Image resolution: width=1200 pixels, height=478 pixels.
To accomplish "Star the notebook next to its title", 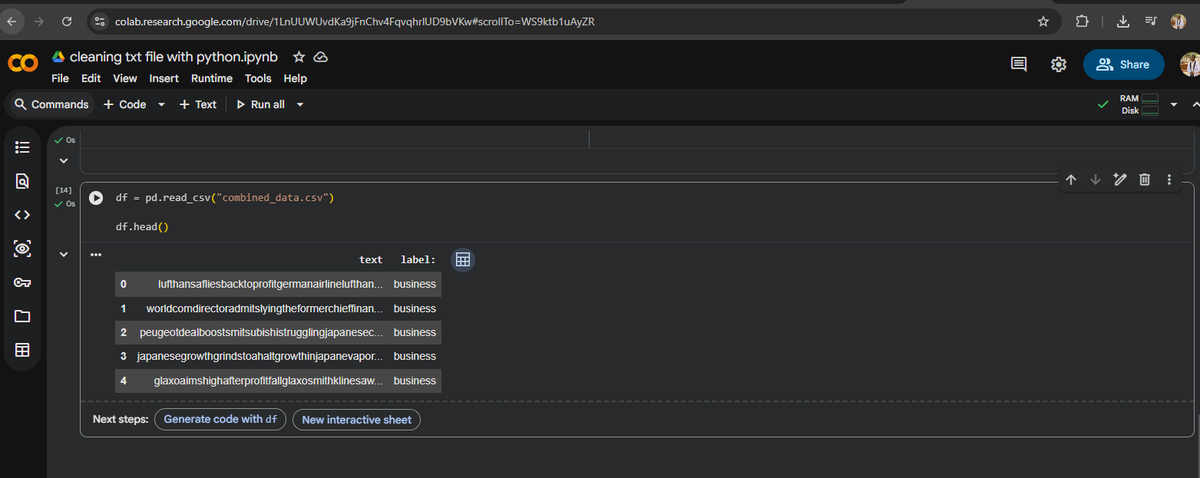I will 298,56.
